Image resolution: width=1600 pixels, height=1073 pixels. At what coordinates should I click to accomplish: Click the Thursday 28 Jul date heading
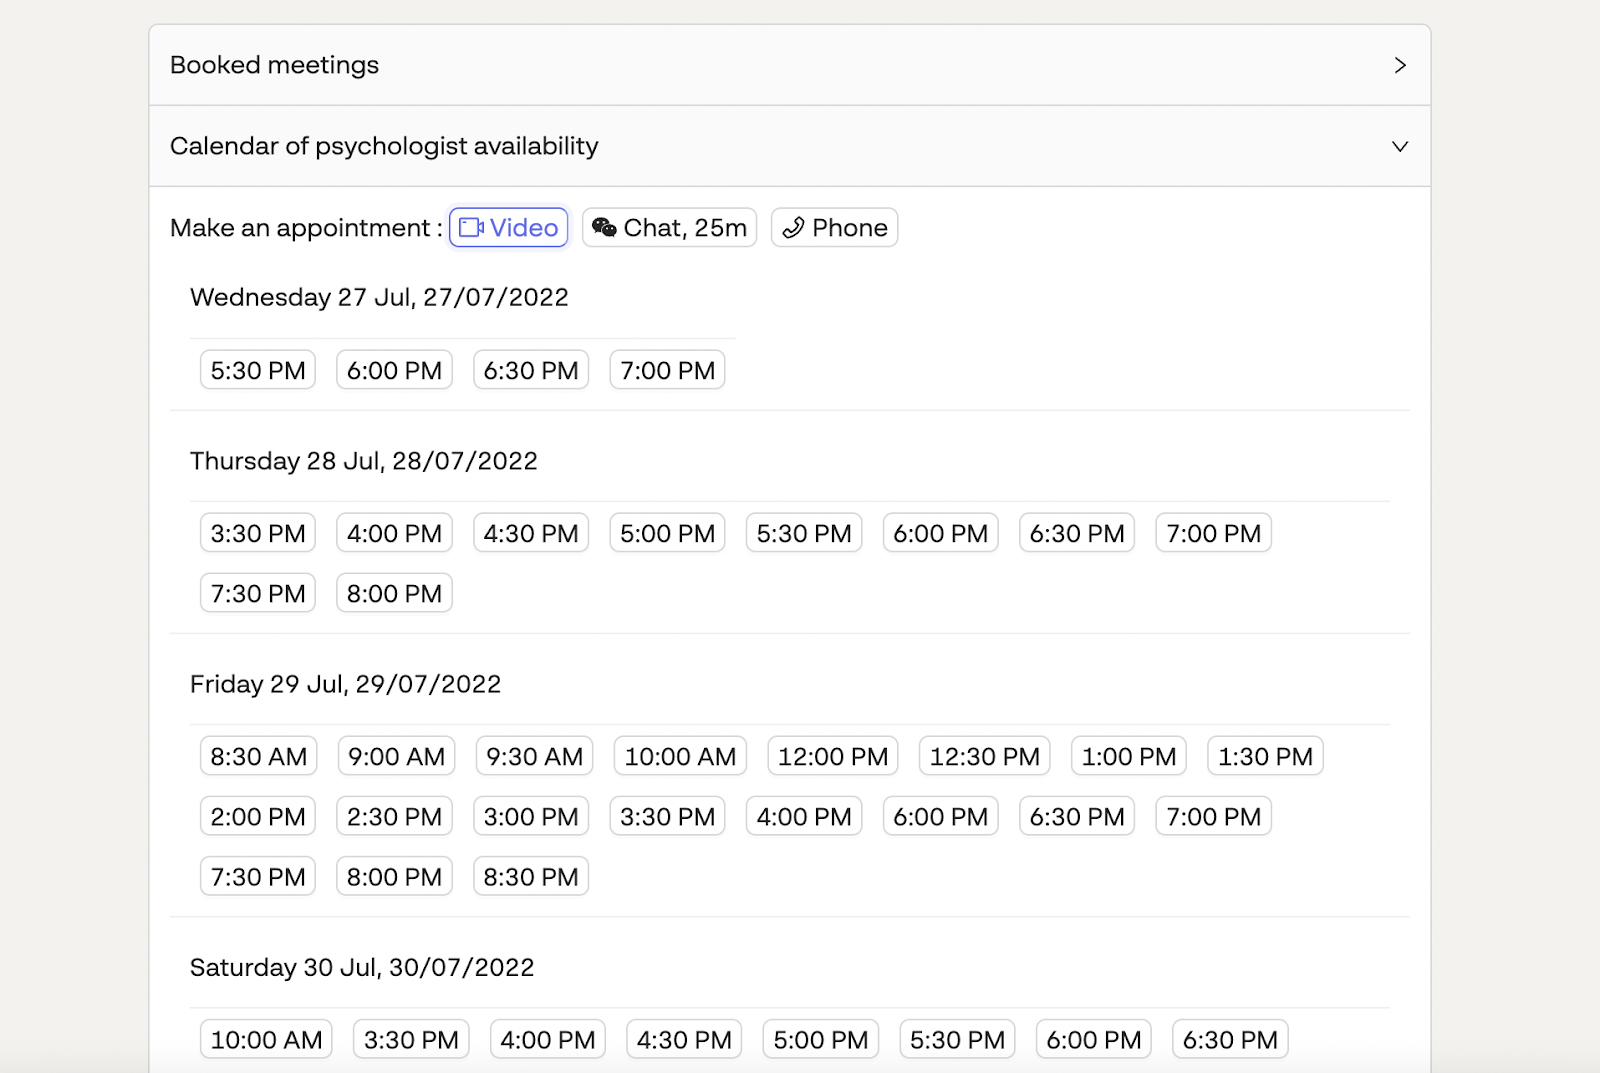364,461
